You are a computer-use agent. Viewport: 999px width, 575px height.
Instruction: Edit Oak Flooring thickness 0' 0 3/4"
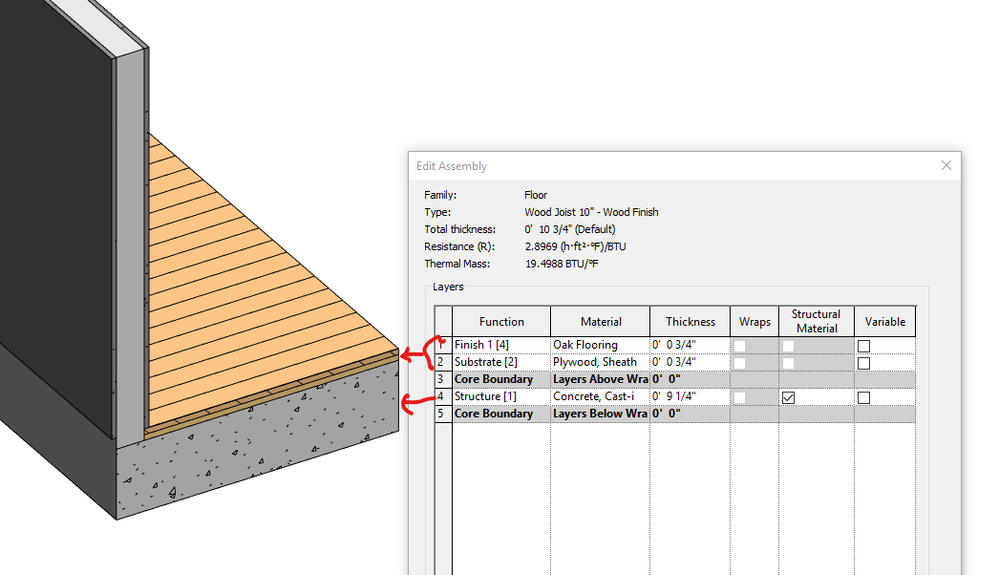click(690, 345)
